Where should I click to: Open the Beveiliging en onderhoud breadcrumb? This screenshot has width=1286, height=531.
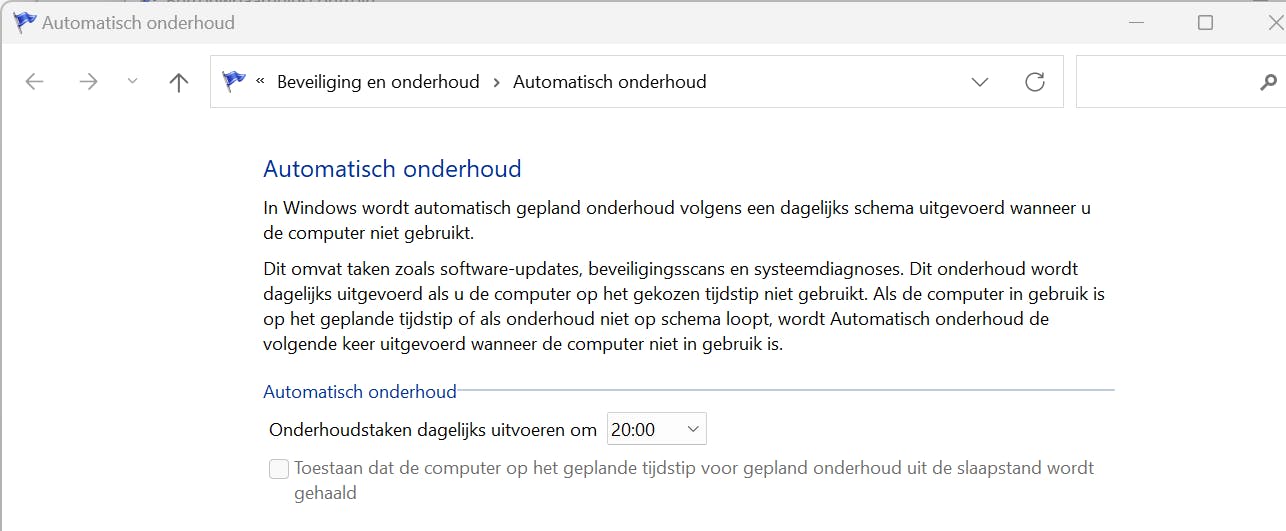click(x=378, y=82)
